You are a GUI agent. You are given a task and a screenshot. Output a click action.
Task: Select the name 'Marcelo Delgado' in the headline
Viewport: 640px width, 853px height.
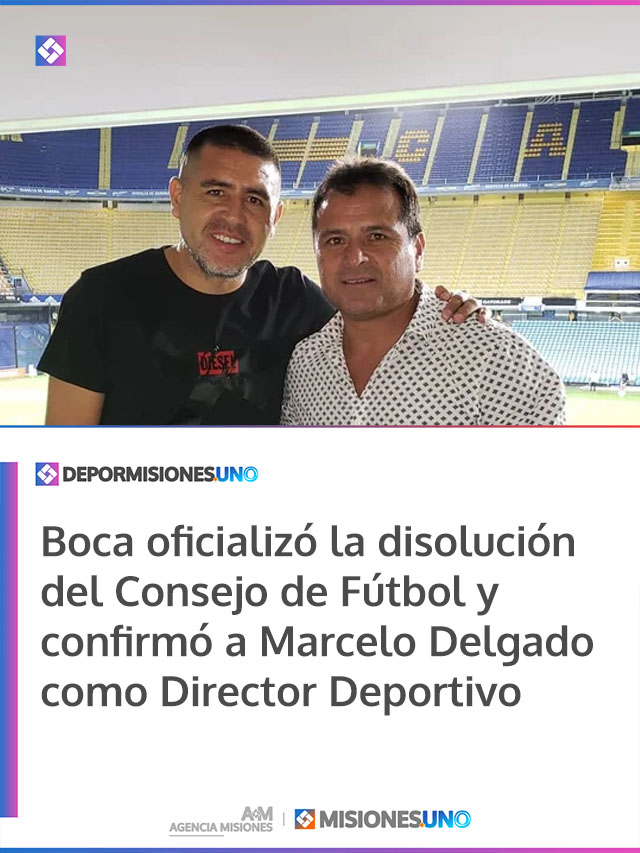click(427, 642)
